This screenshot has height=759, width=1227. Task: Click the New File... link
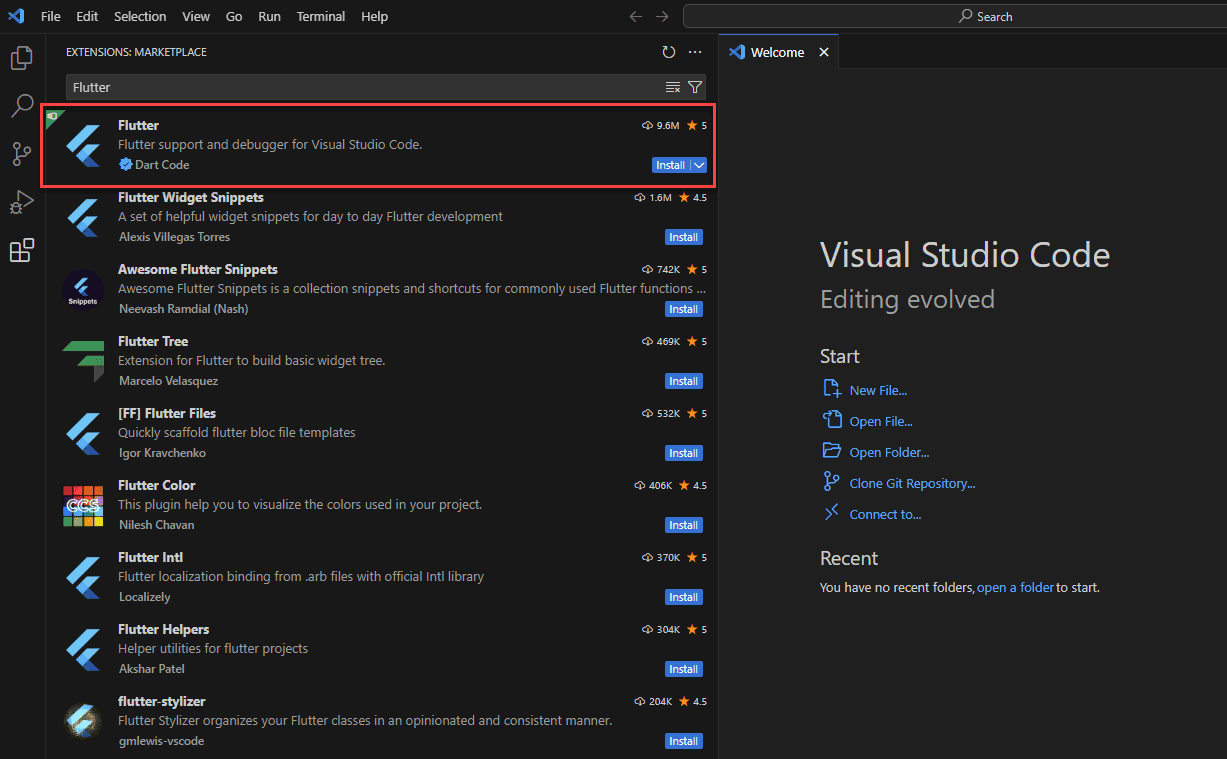[878, 390]
